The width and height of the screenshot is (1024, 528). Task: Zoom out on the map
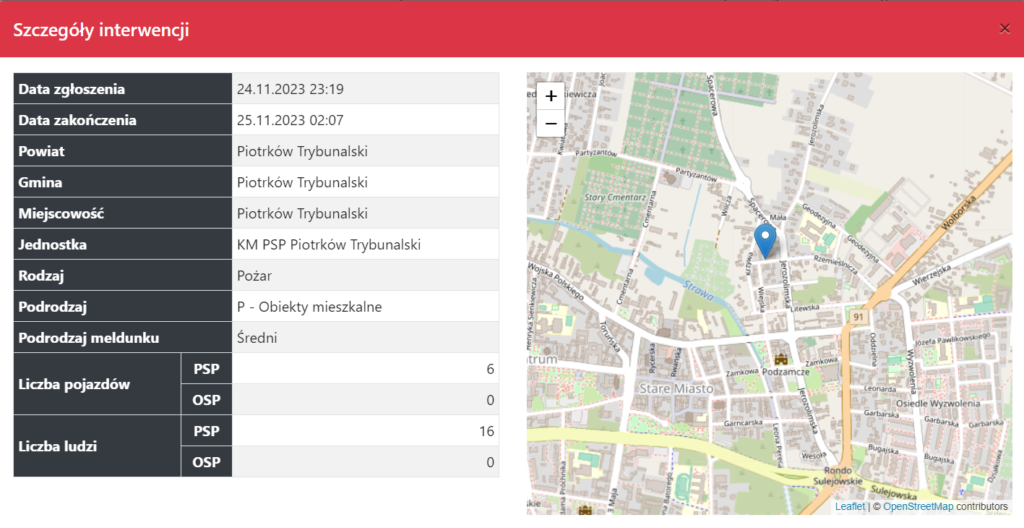pyautogui.click(x=551, y=123)
